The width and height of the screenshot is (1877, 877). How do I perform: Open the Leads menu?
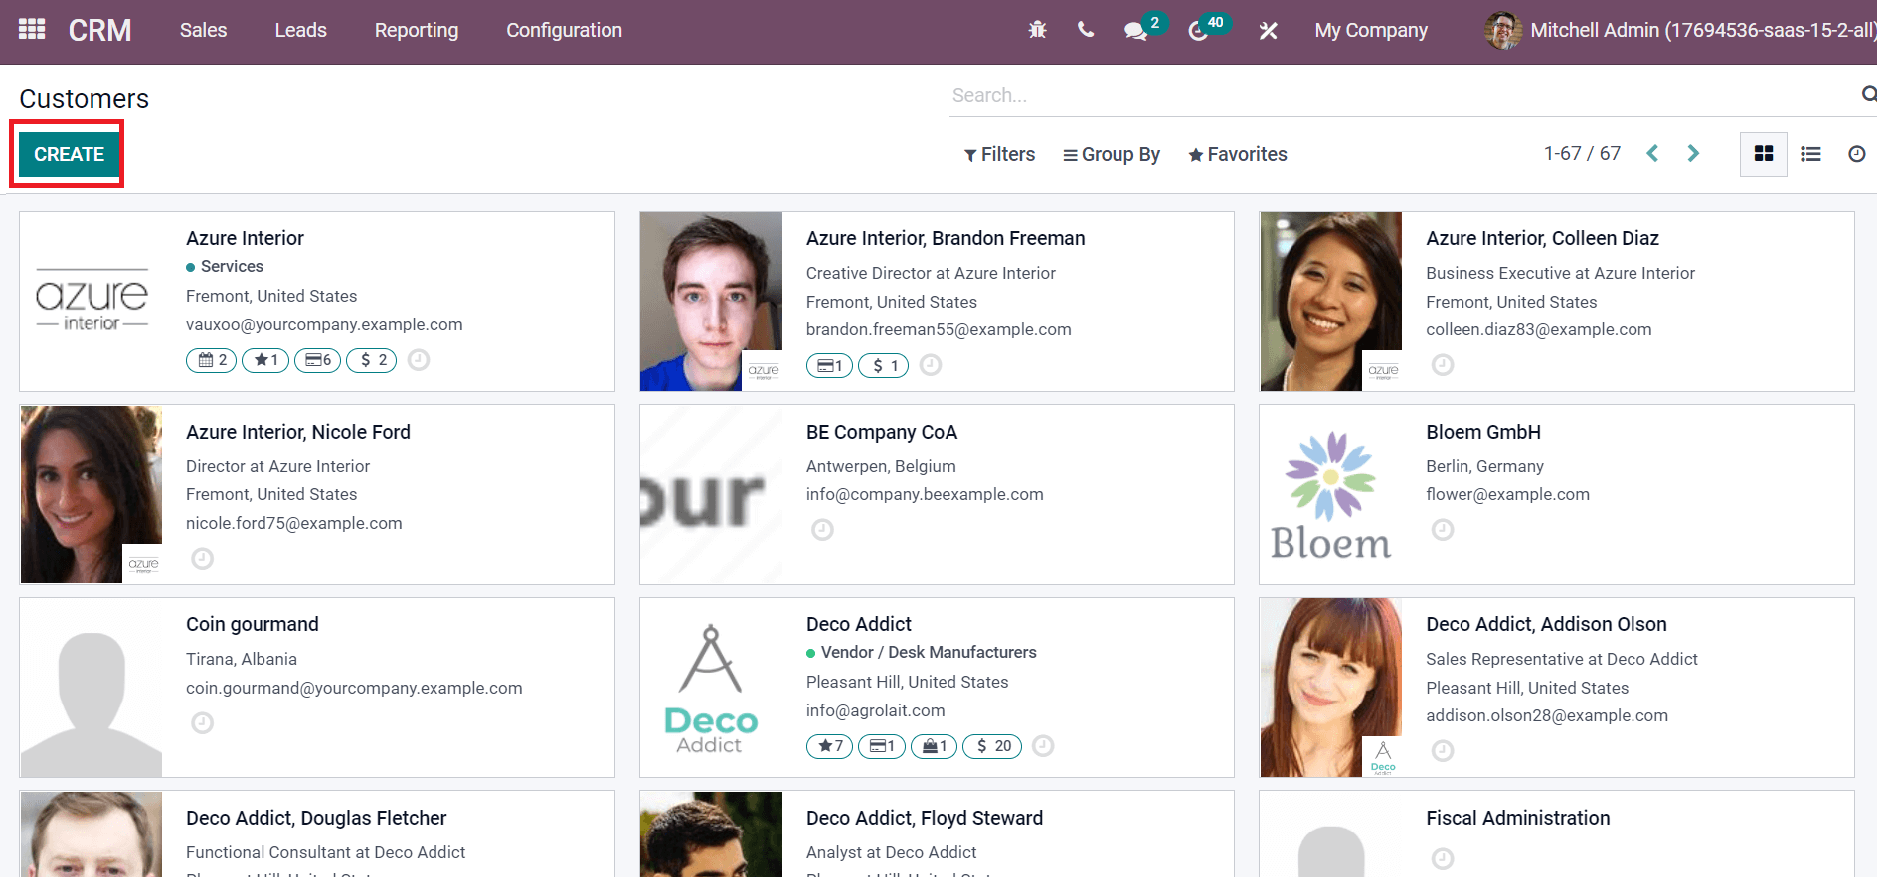pos(300,30)
